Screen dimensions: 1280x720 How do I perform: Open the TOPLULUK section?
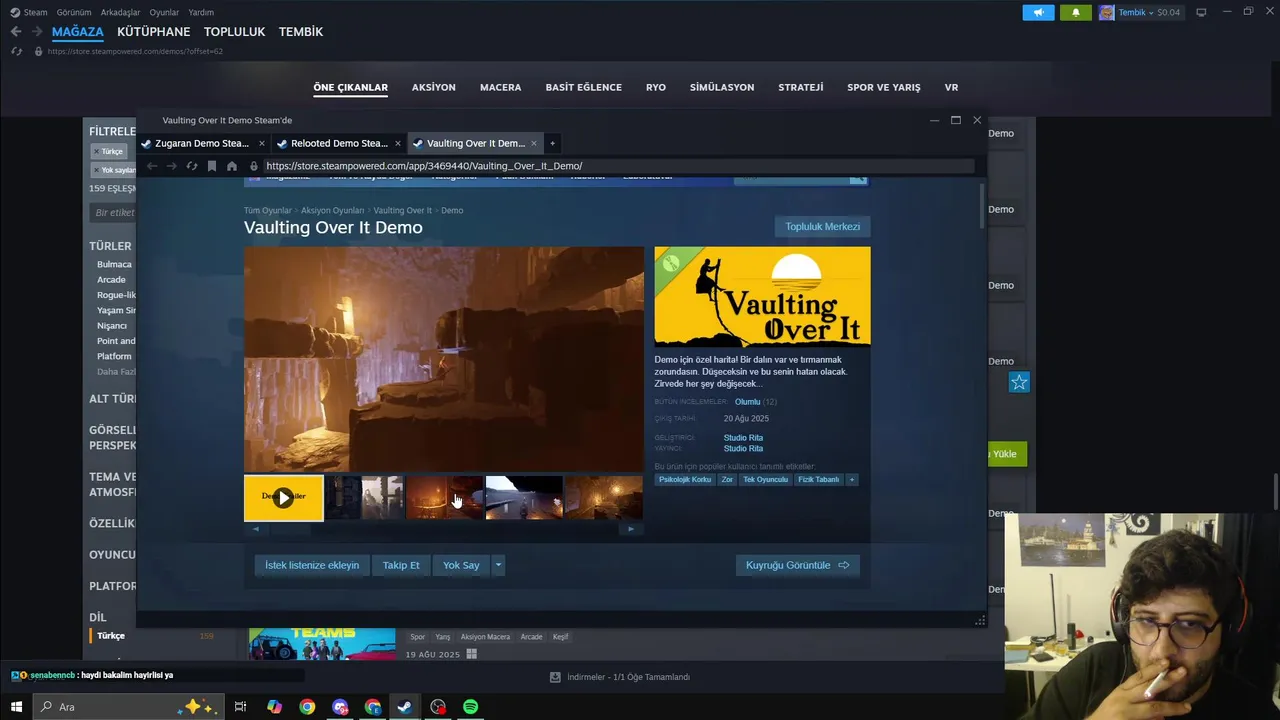pyautogui.click(x=234, y=32)
